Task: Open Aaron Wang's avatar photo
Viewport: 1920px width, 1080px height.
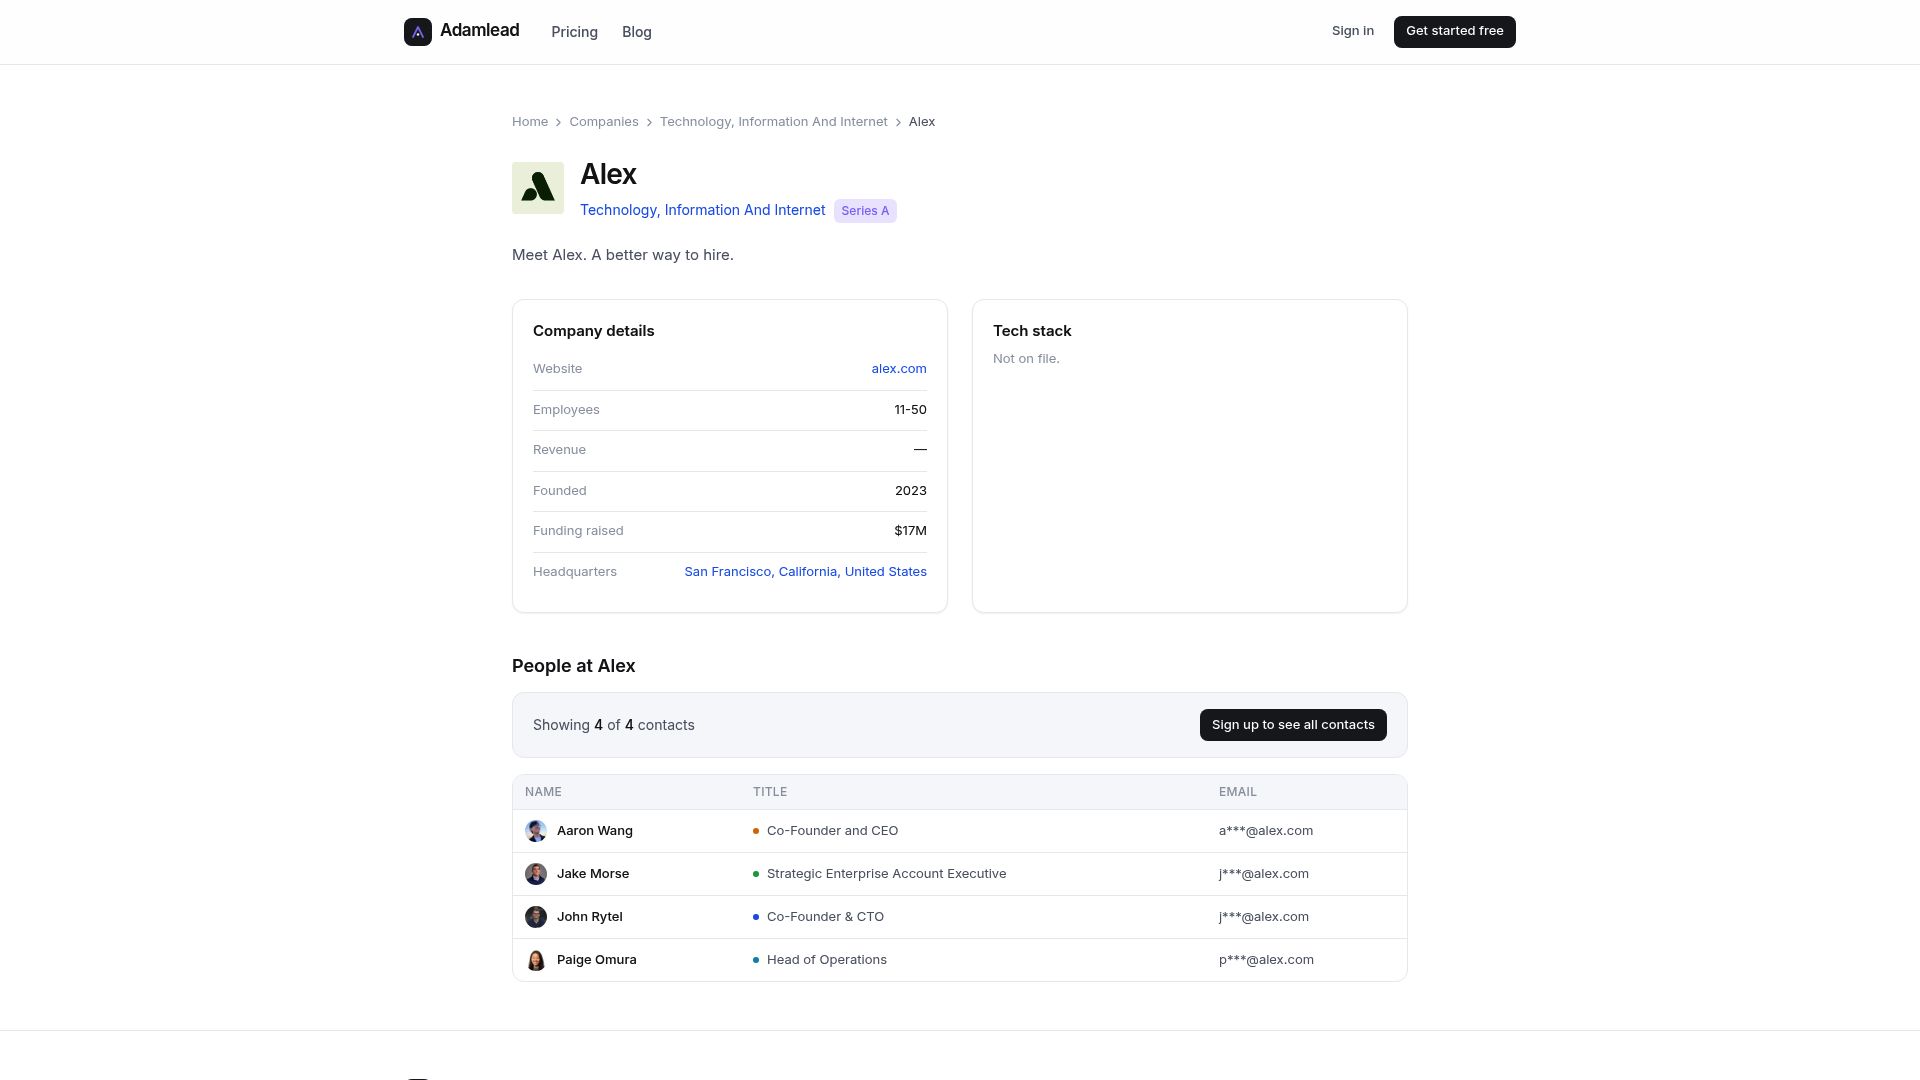Action: [x=536, y=831]
